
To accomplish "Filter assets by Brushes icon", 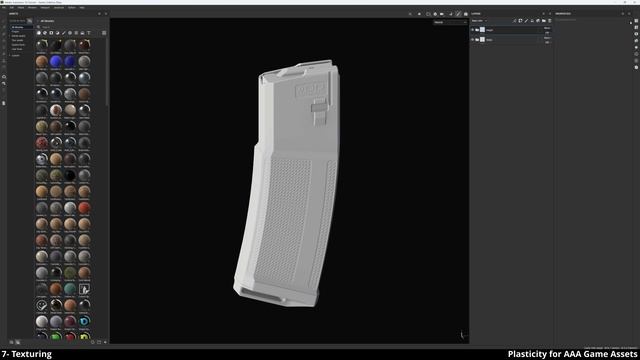I will (x=63, y=33).
